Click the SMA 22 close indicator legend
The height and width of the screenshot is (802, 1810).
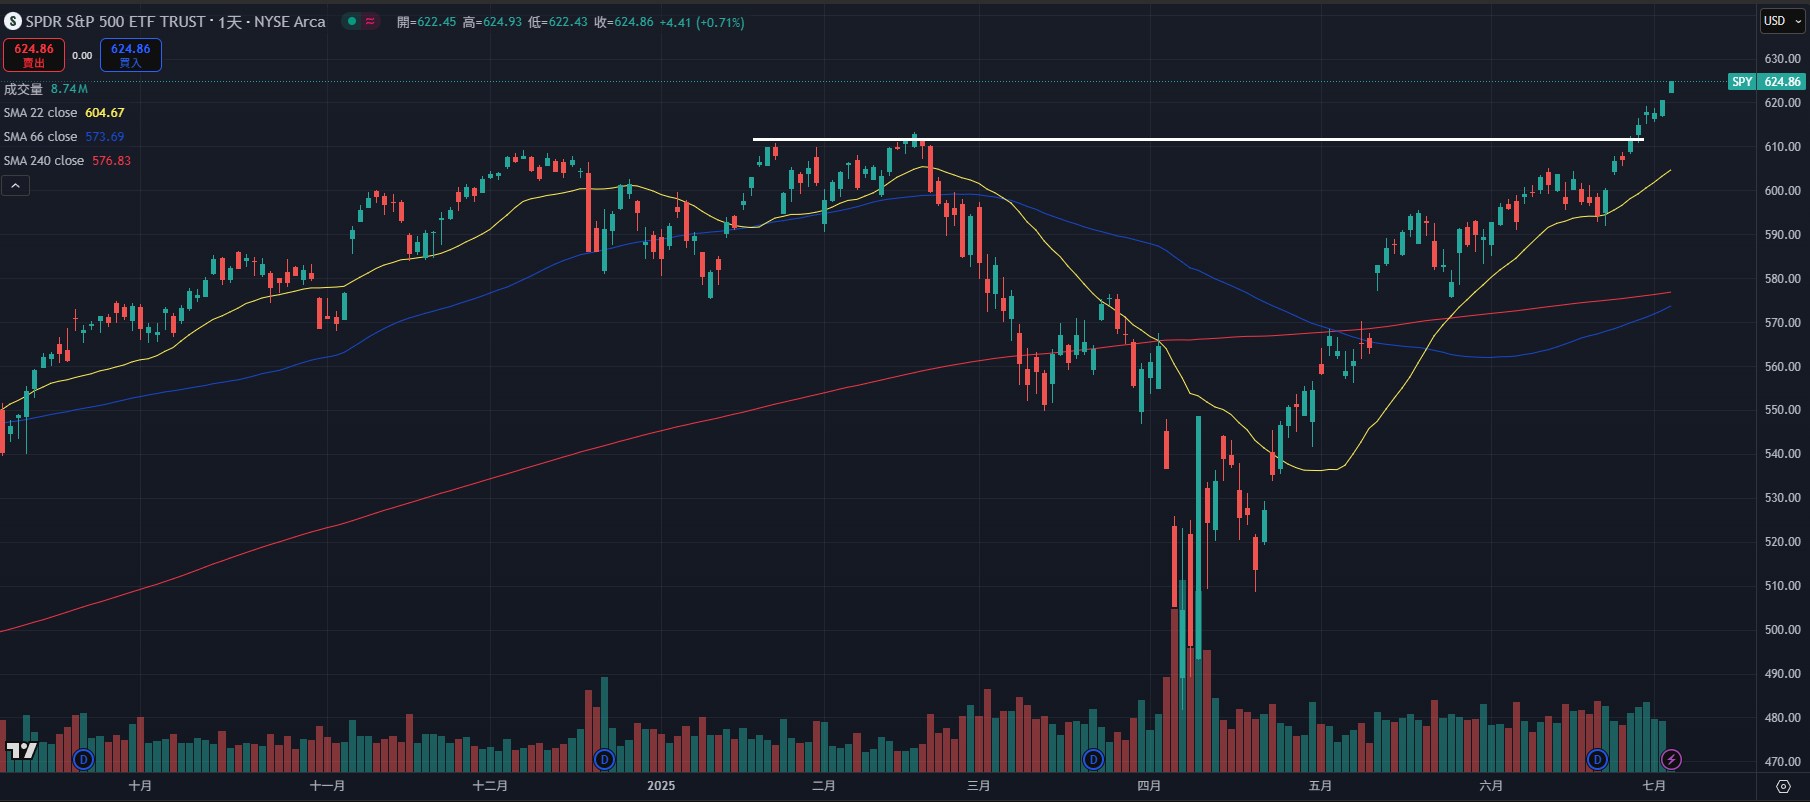click(41, 113)
